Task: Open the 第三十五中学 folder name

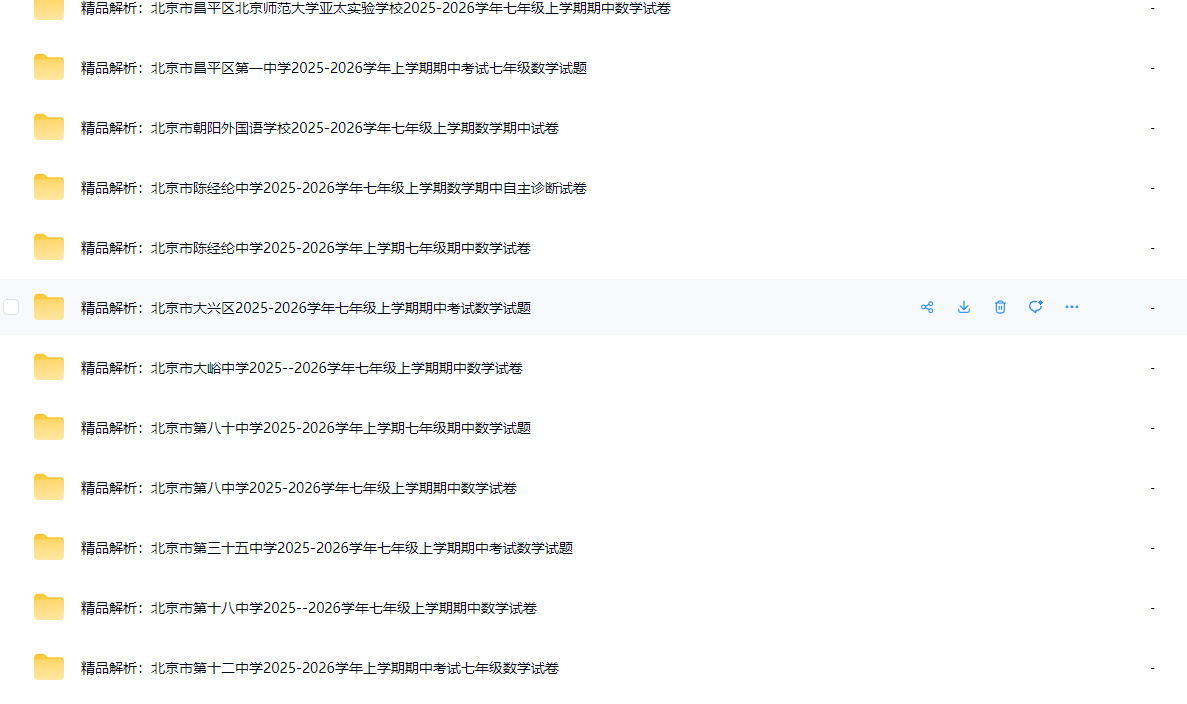Action: pyautogui.click(x=326, y=548)
